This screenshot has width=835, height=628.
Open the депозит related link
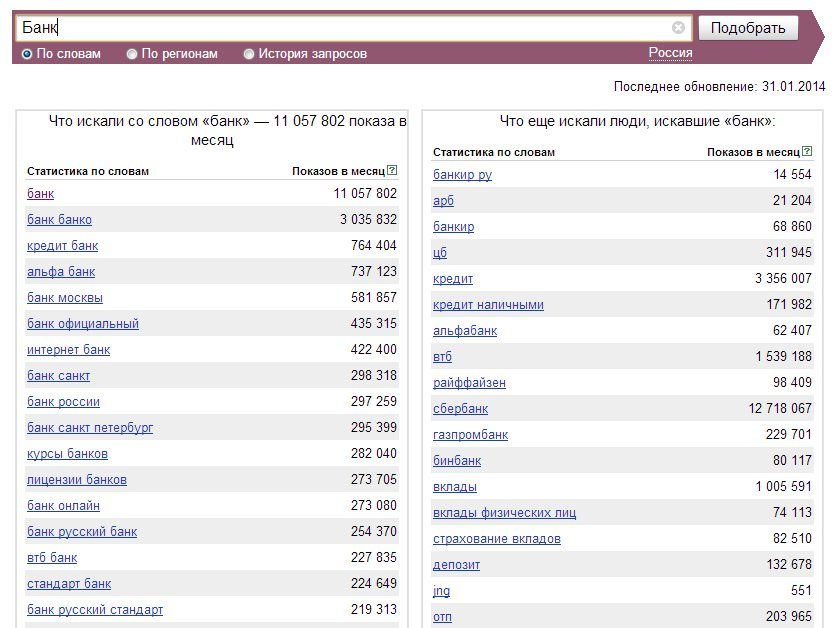point(456,565)
